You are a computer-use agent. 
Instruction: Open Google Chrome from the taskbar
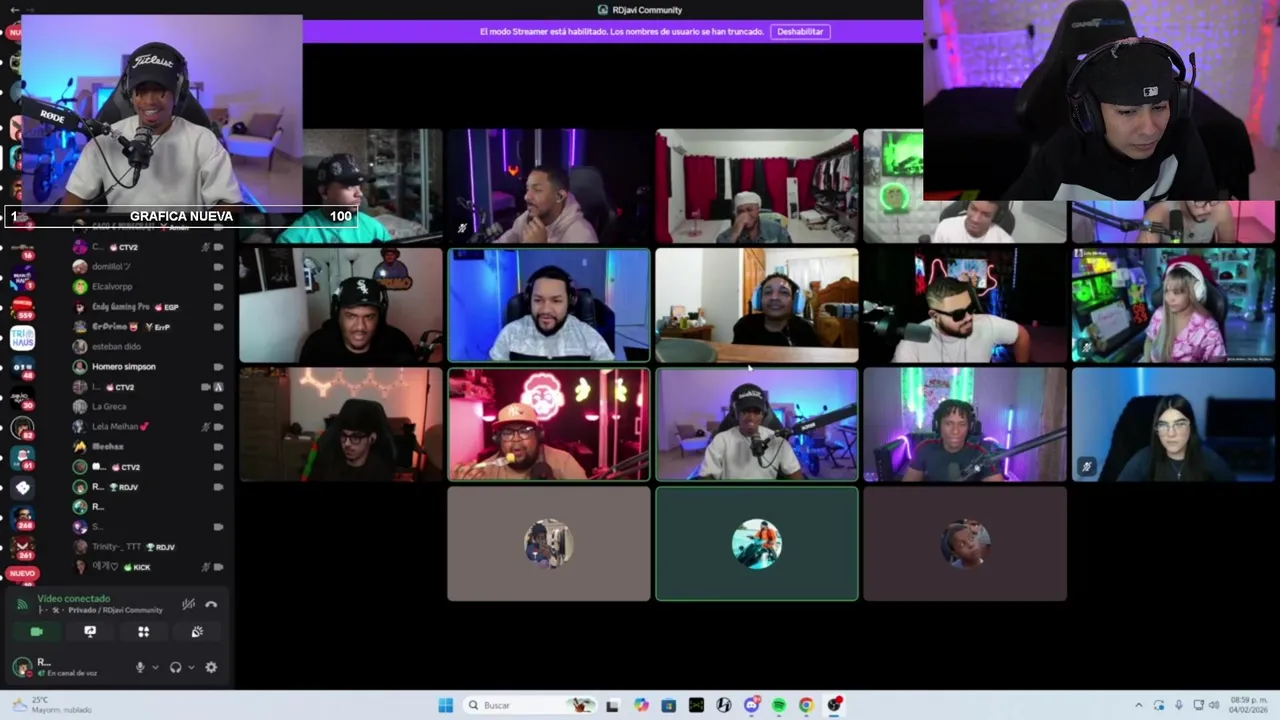click(806, 705)
